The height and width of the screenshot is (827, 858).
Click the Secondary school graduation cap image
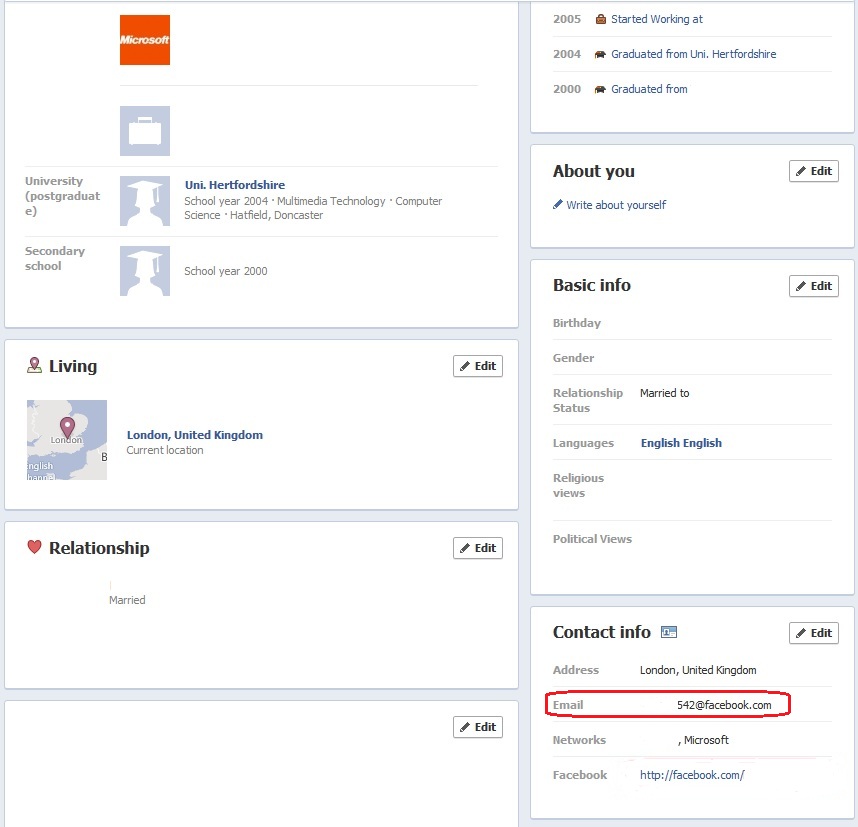(x=144, y=270)
